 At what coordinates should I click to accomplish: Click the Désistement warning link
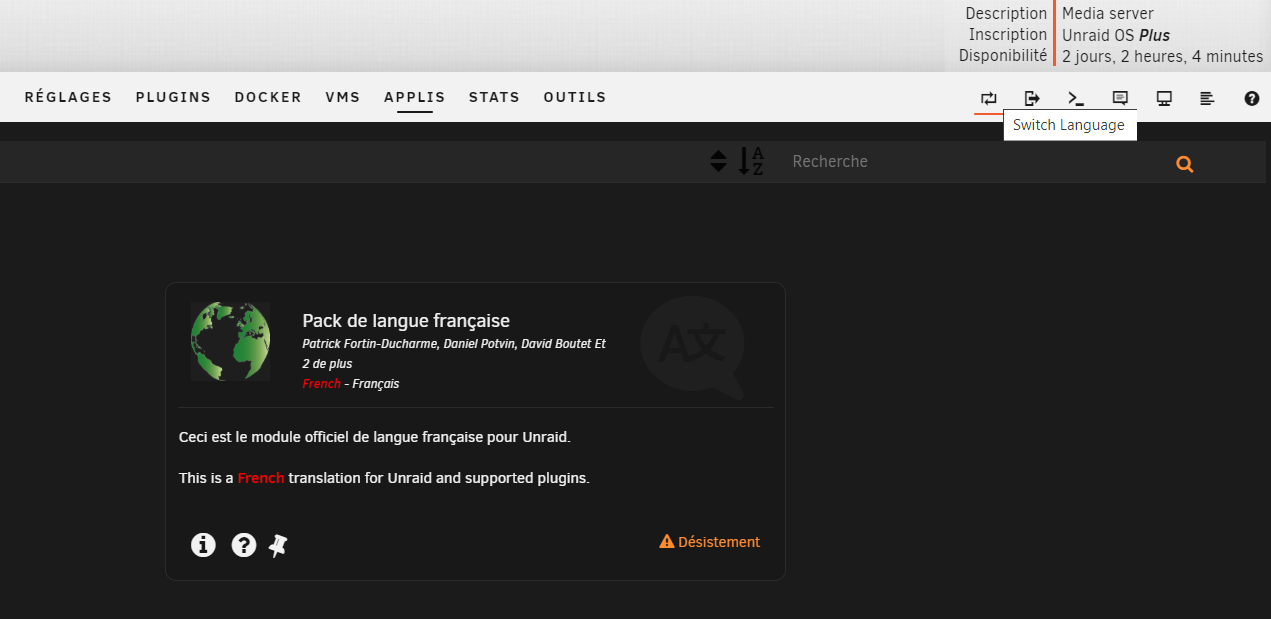pos(710,542)
